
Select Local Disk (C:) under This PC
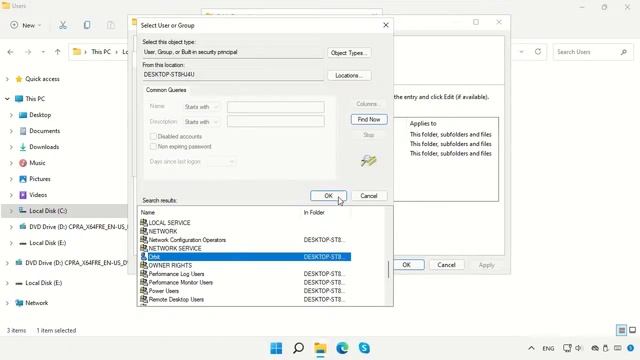(x=48, y=211)
